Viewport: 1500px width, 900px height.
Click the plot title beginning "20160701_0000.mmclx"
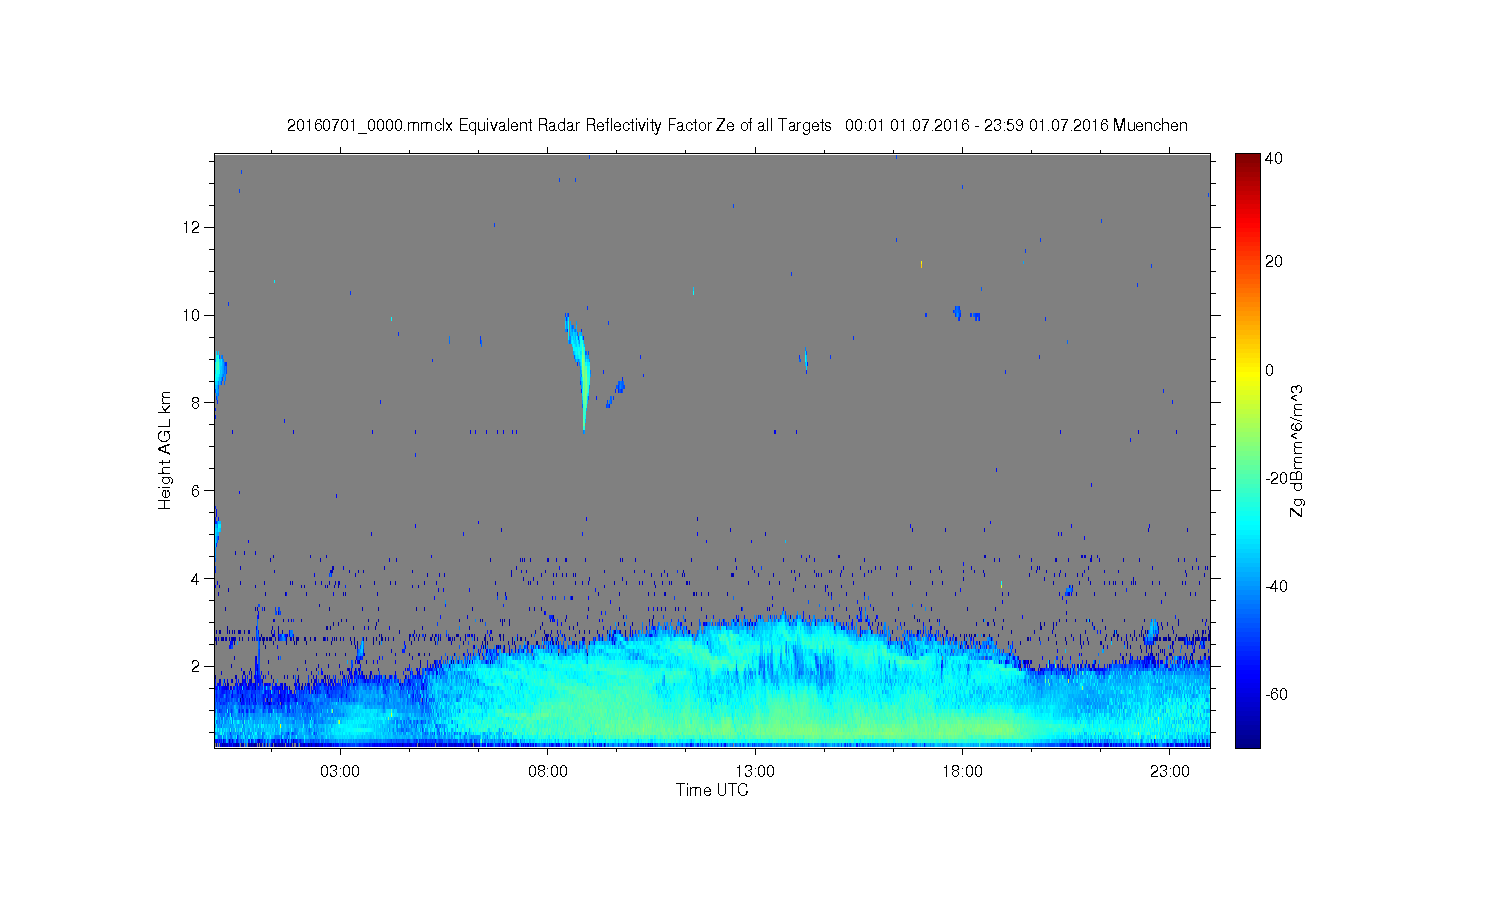coord(737,126)
